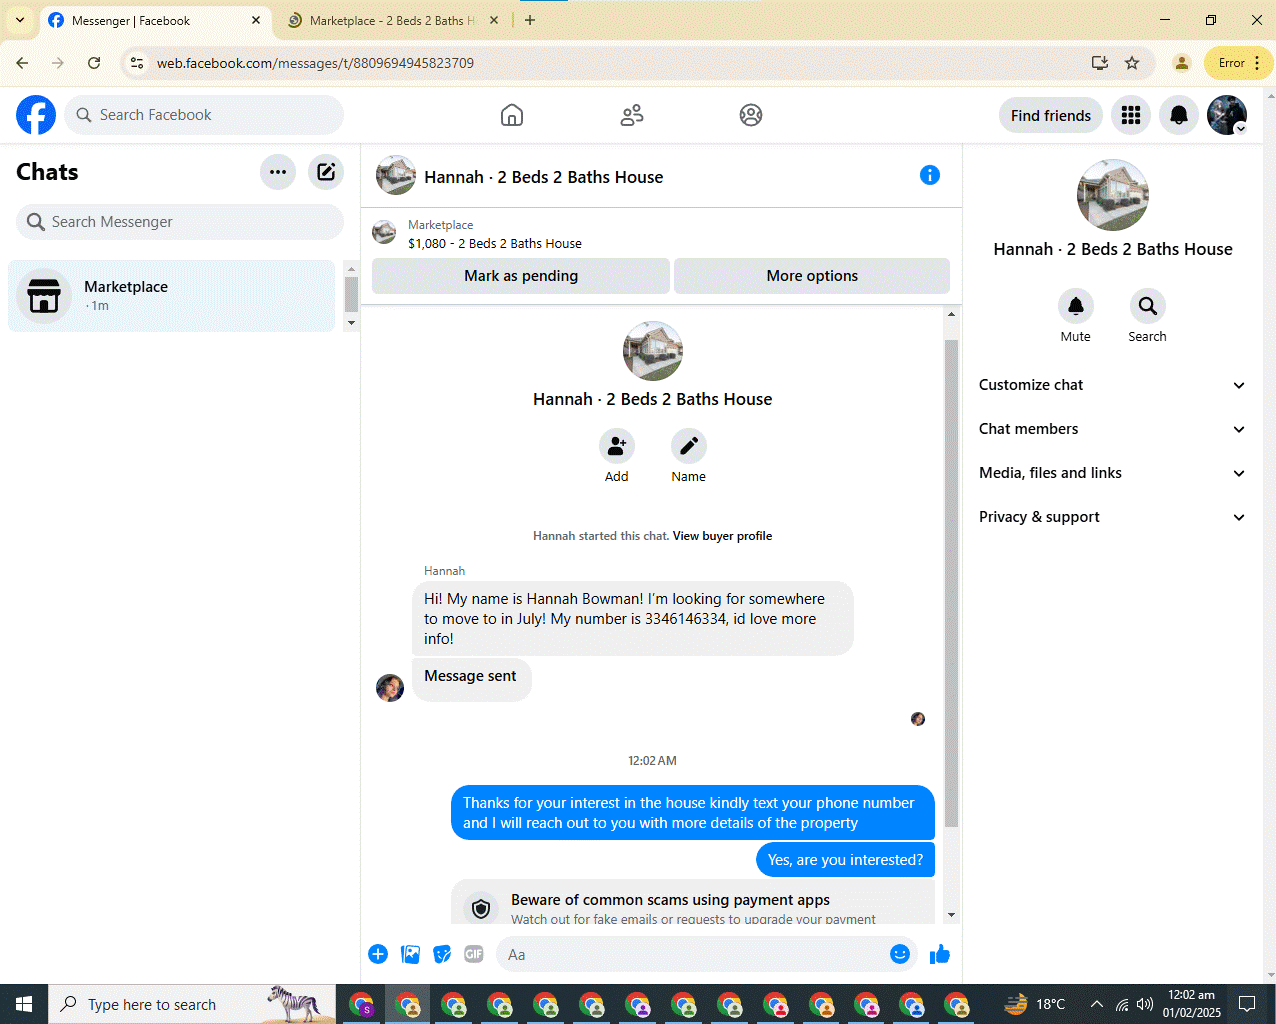Open the install app icon in address bar
This screenshot has width=1276, height=1024.
[1100, 63]
